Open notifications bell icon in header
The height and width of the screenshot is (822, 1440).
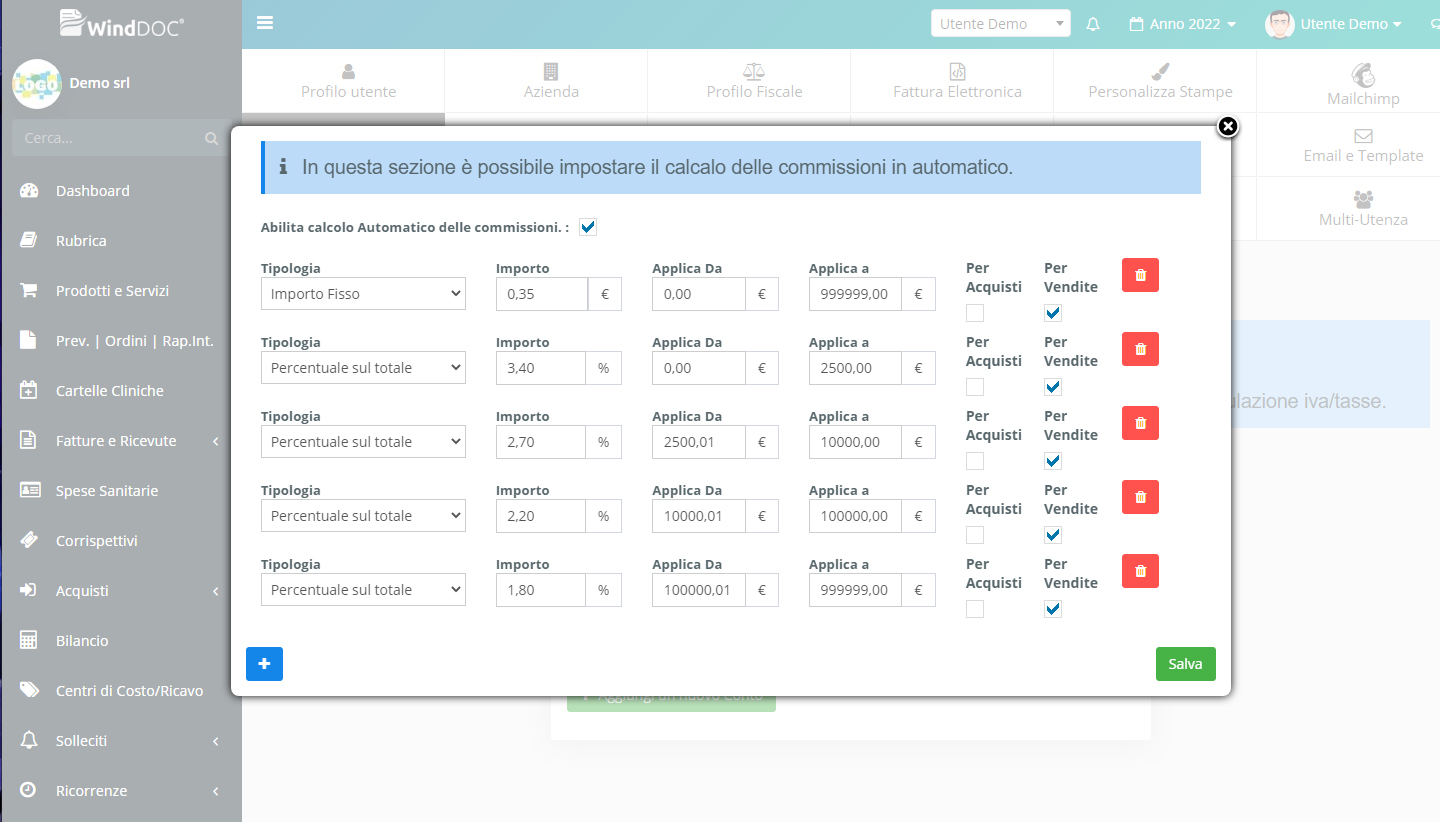(1093, 24)
